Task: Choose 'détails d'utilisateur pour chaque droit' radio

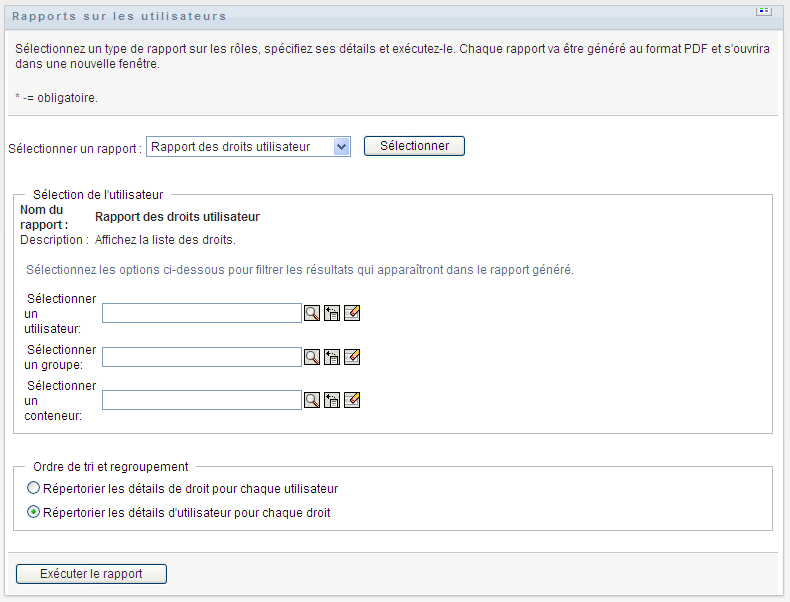Action: (x=34, y=513)
